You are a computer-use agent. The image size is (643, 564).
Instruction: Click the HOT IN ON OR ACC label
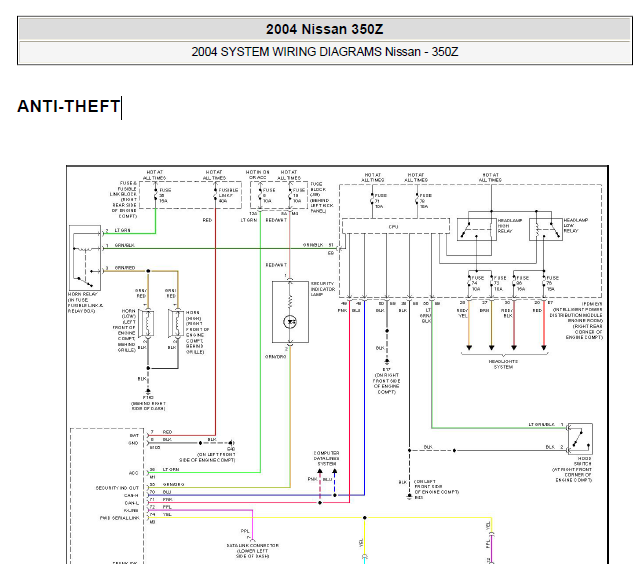click(258, 175)
